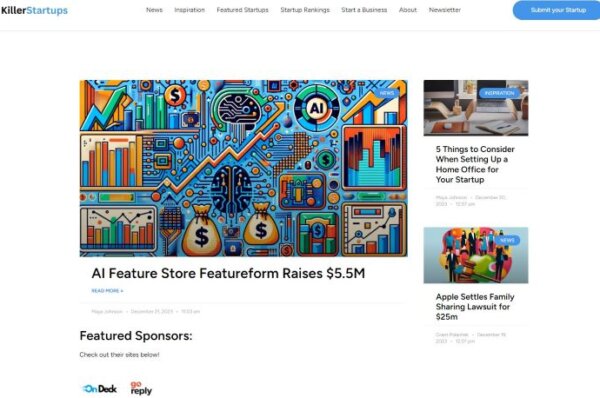This screenshot has height=398, width=600.
Task: Click the NEWS badge on the AI image
Action: [x=386, y=93]
